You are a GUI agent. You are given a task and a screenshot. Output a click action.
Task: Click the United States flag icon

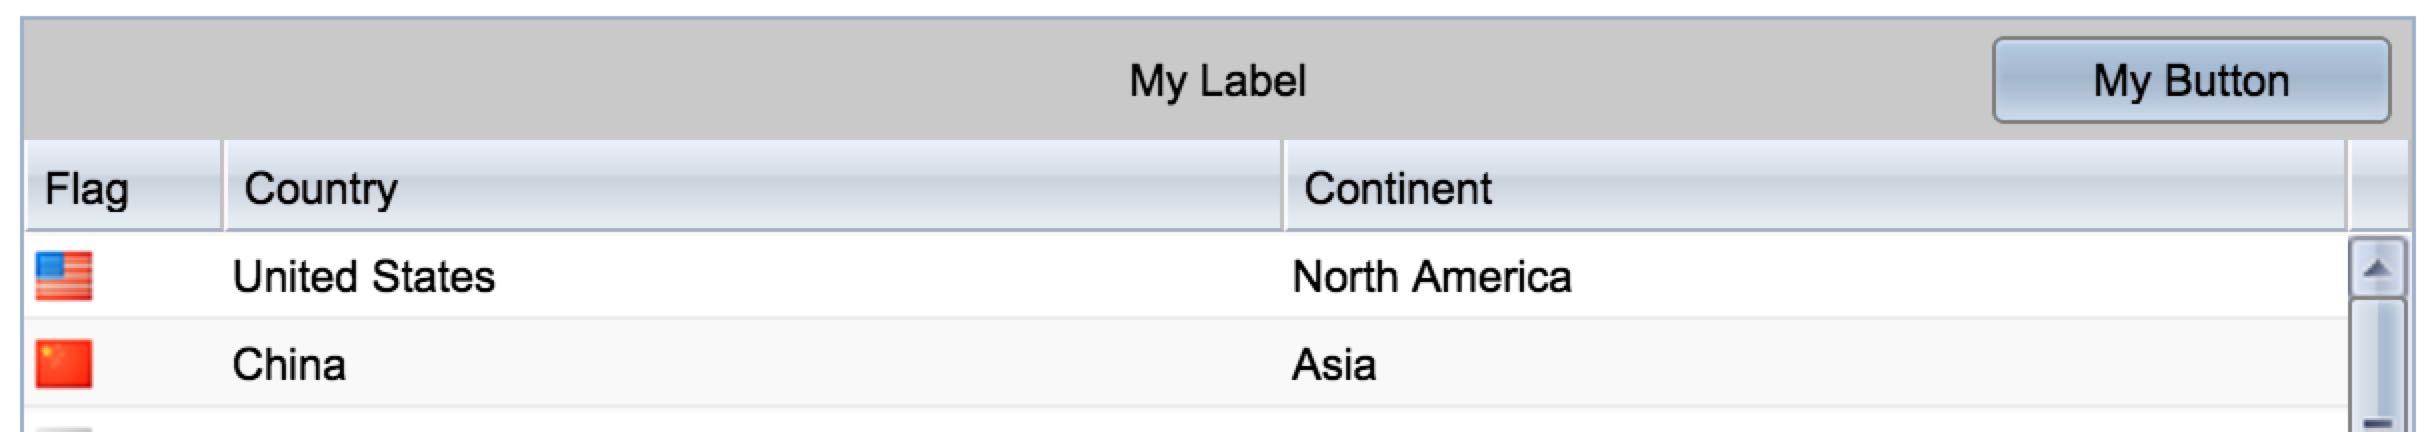[64, 276]
